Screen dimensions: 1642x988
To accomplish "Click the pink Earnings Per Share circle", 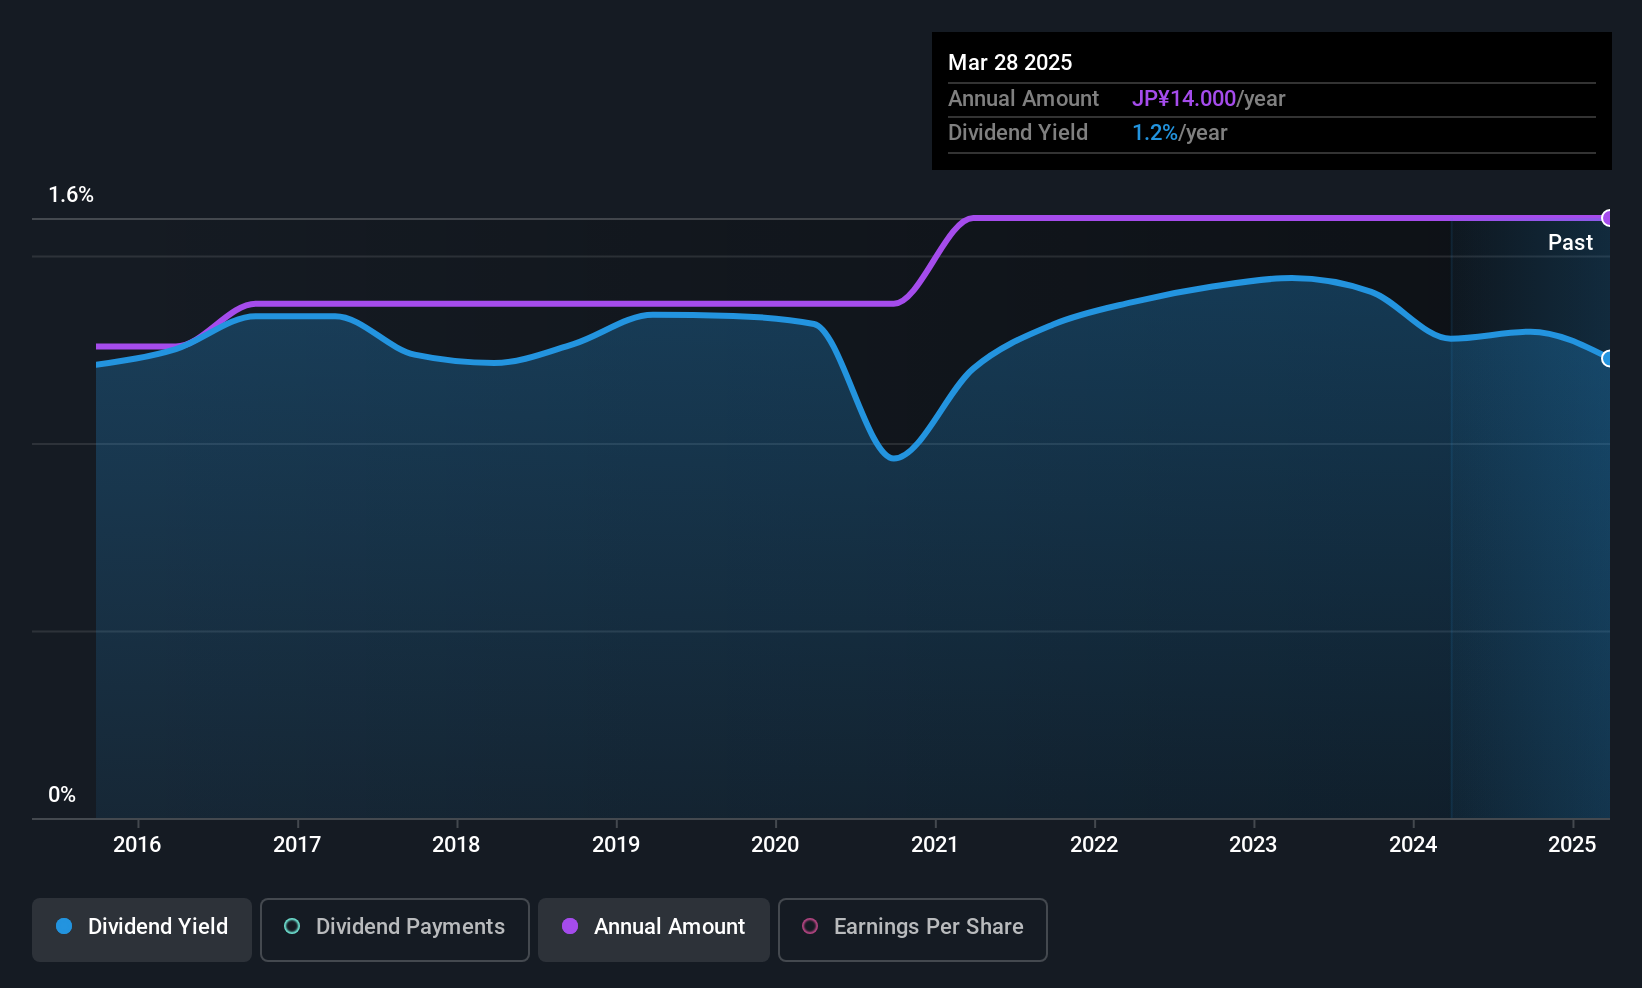I will (810, 926).
